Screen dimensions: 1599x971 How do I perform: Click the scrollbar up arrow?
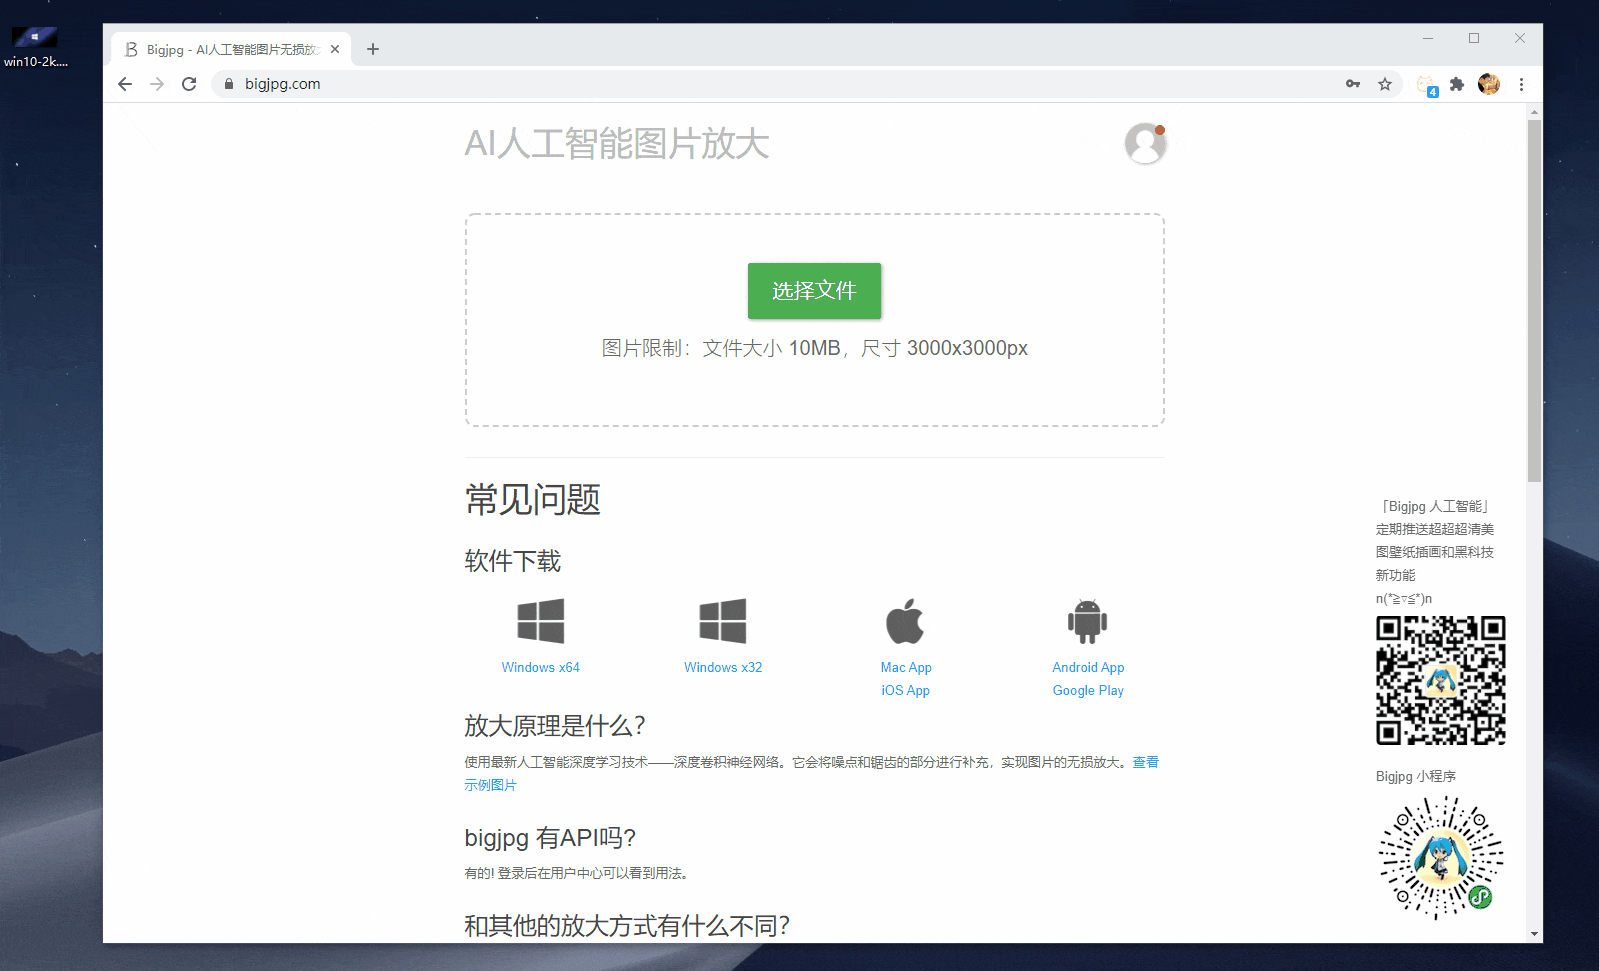click(x=1535, y=112)
